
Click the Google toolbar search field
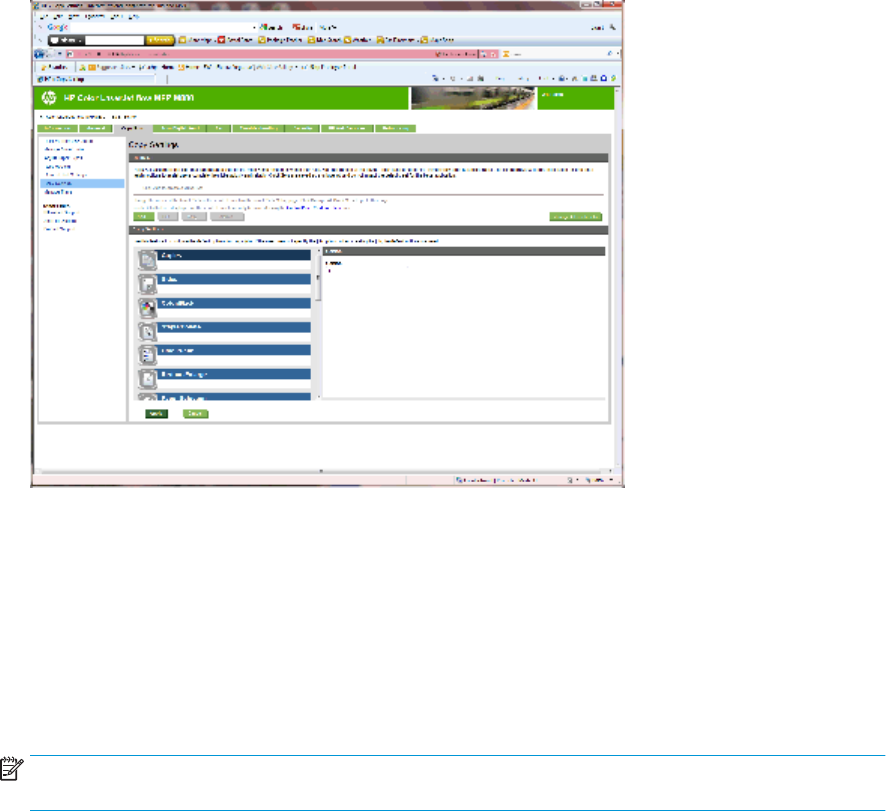[164, 27]
